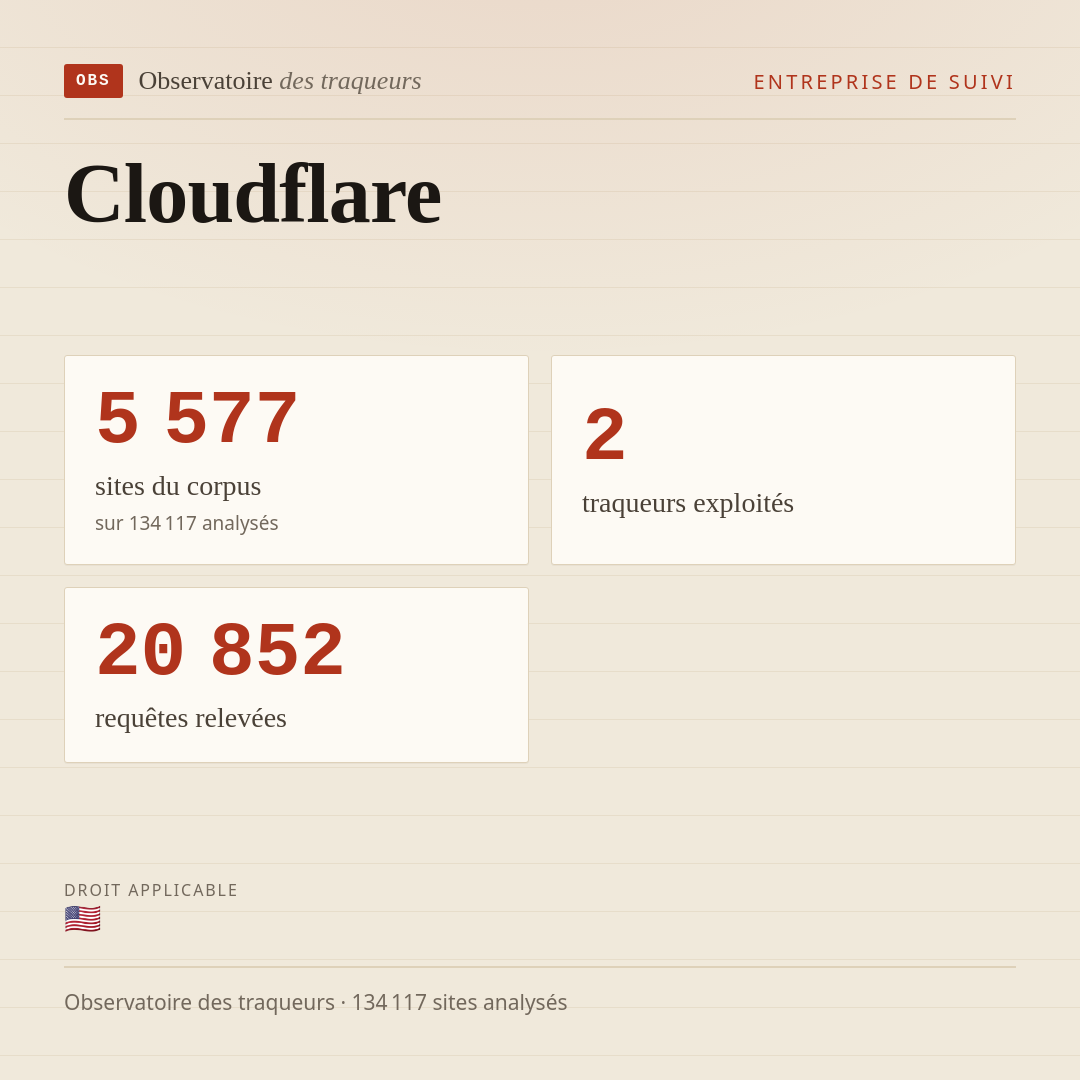Screen dimensions: 1080x1080
Task: Select the 20 852 figure
Action: click(220, 650)
